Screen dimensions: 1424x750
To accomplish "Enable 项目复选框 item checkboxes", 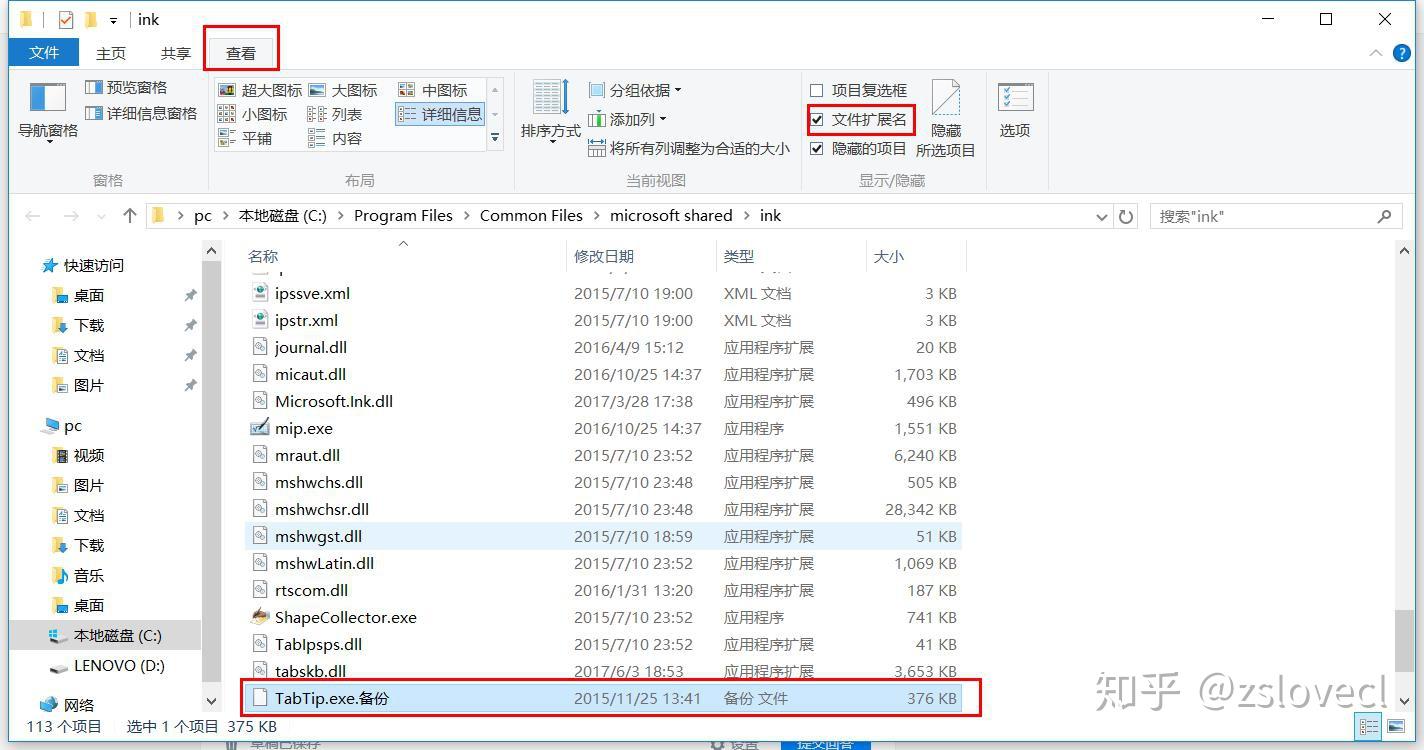I will click(817, 89).
